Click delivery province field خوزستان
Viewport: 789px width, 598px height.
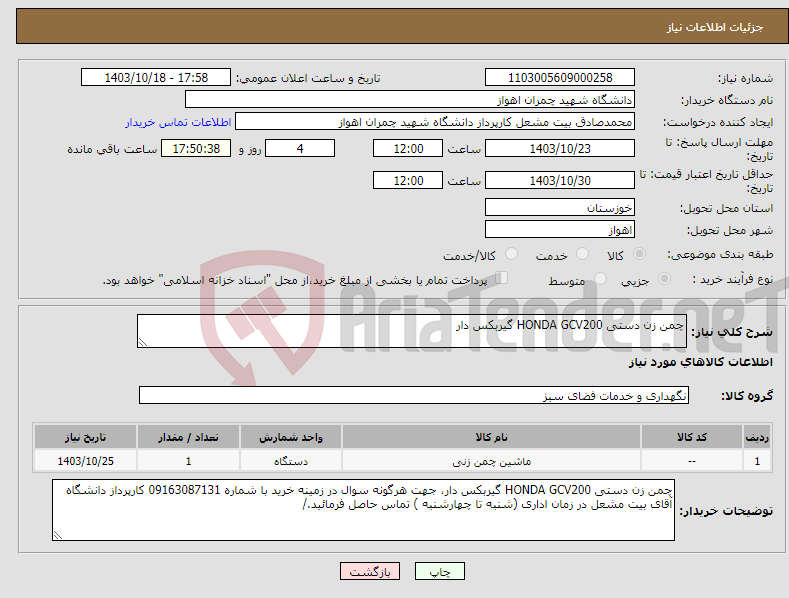(x=560, y=207)
